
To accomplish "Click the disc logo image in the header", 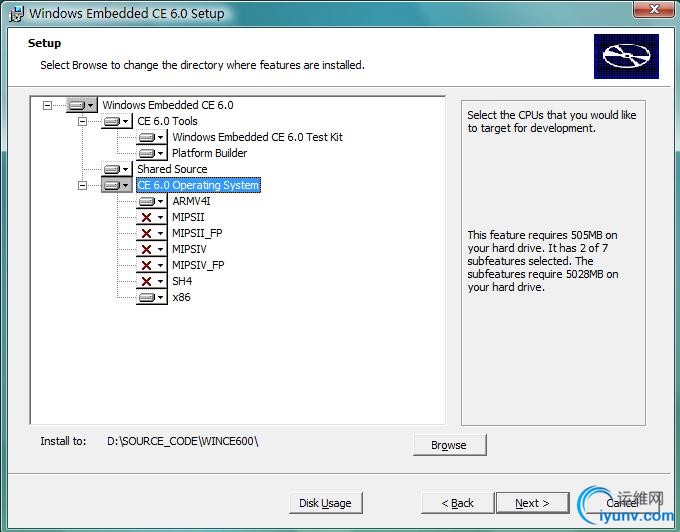I will click(626, 56).
